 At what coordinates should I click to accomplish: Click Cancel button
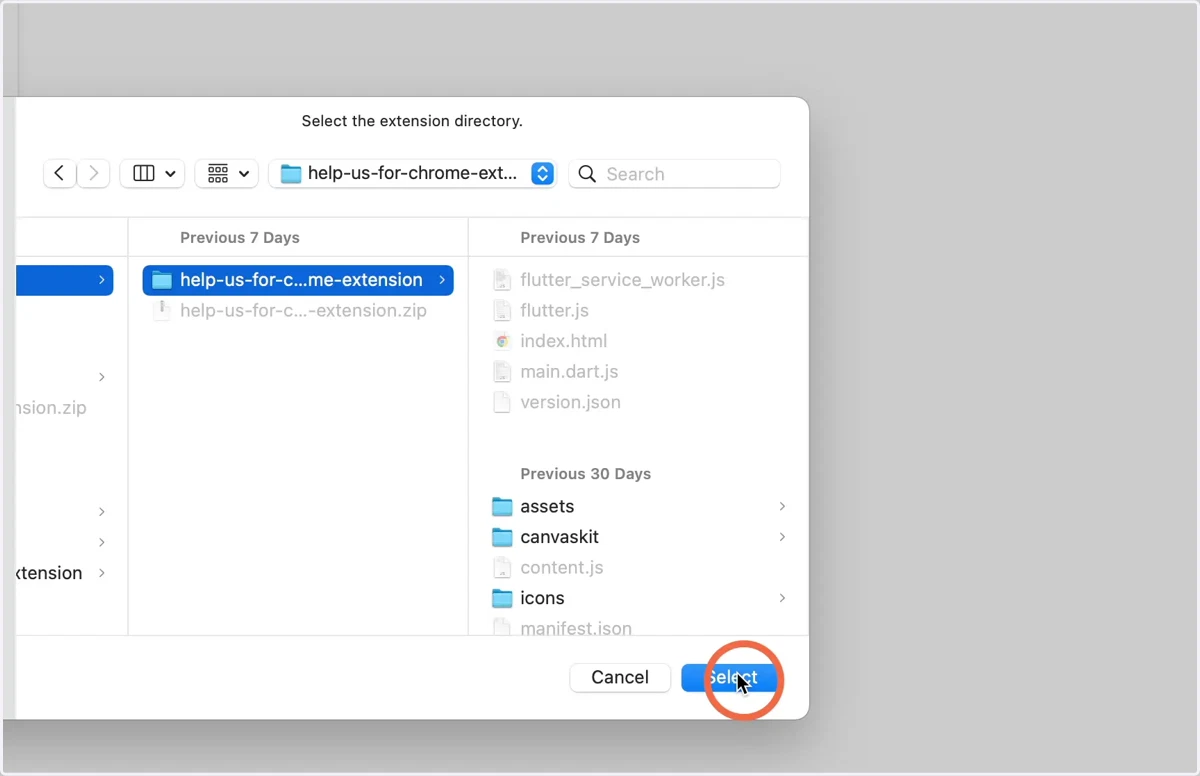tap(620, 677)
